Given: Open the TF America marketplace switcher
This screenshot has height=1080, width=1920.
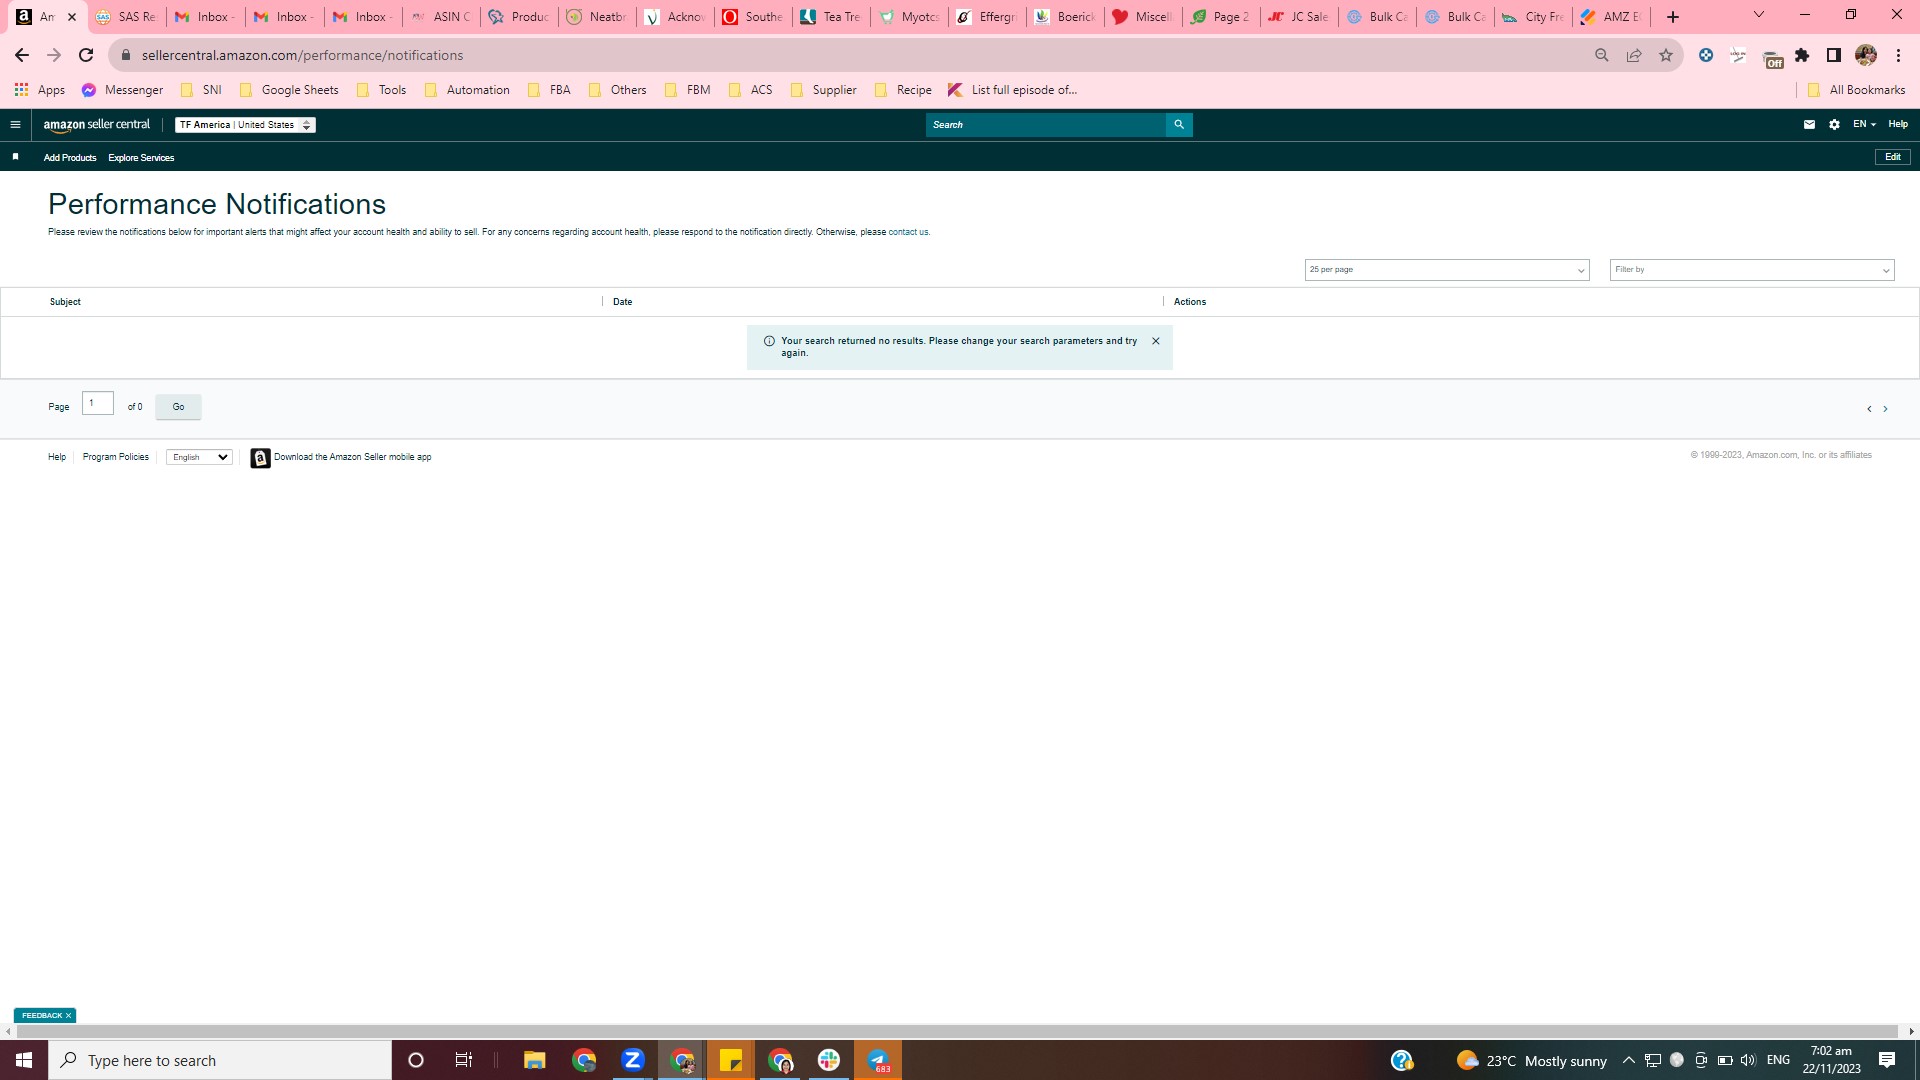Looking at the screenshot, I should pyautogui.click(x=245, y=125).
